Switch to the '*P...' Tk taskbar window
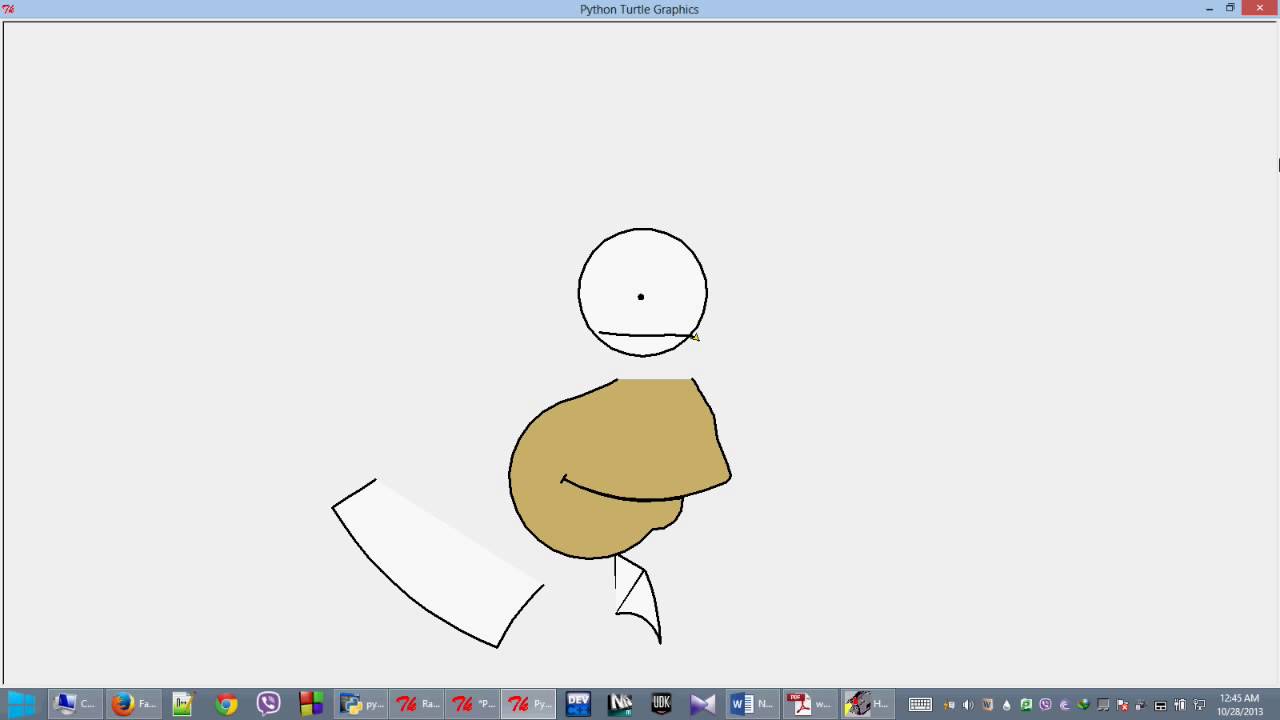Screen dimensions: 1280x720 coord(474,704)
